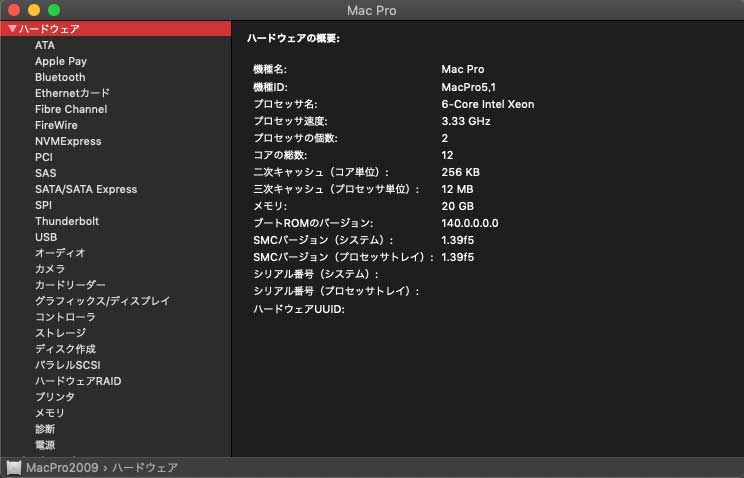Viewport: 744px width, 478px height.
Task: Select メモリ in the sidebar list
Action: click(49, 413)
